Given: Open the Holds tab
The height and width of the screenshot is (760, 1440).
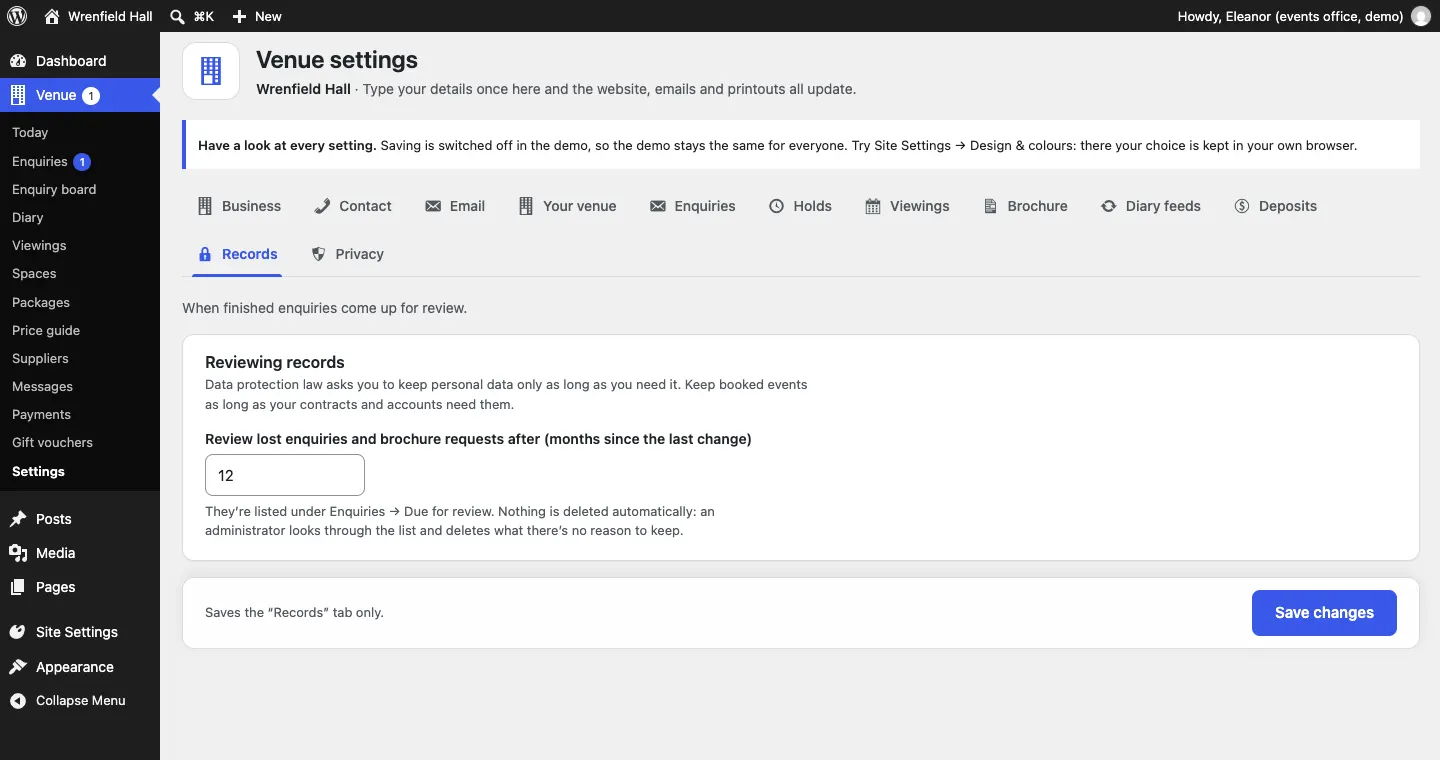Looking at the screenshot, I should pyautogui.click(x=800, y=206).
